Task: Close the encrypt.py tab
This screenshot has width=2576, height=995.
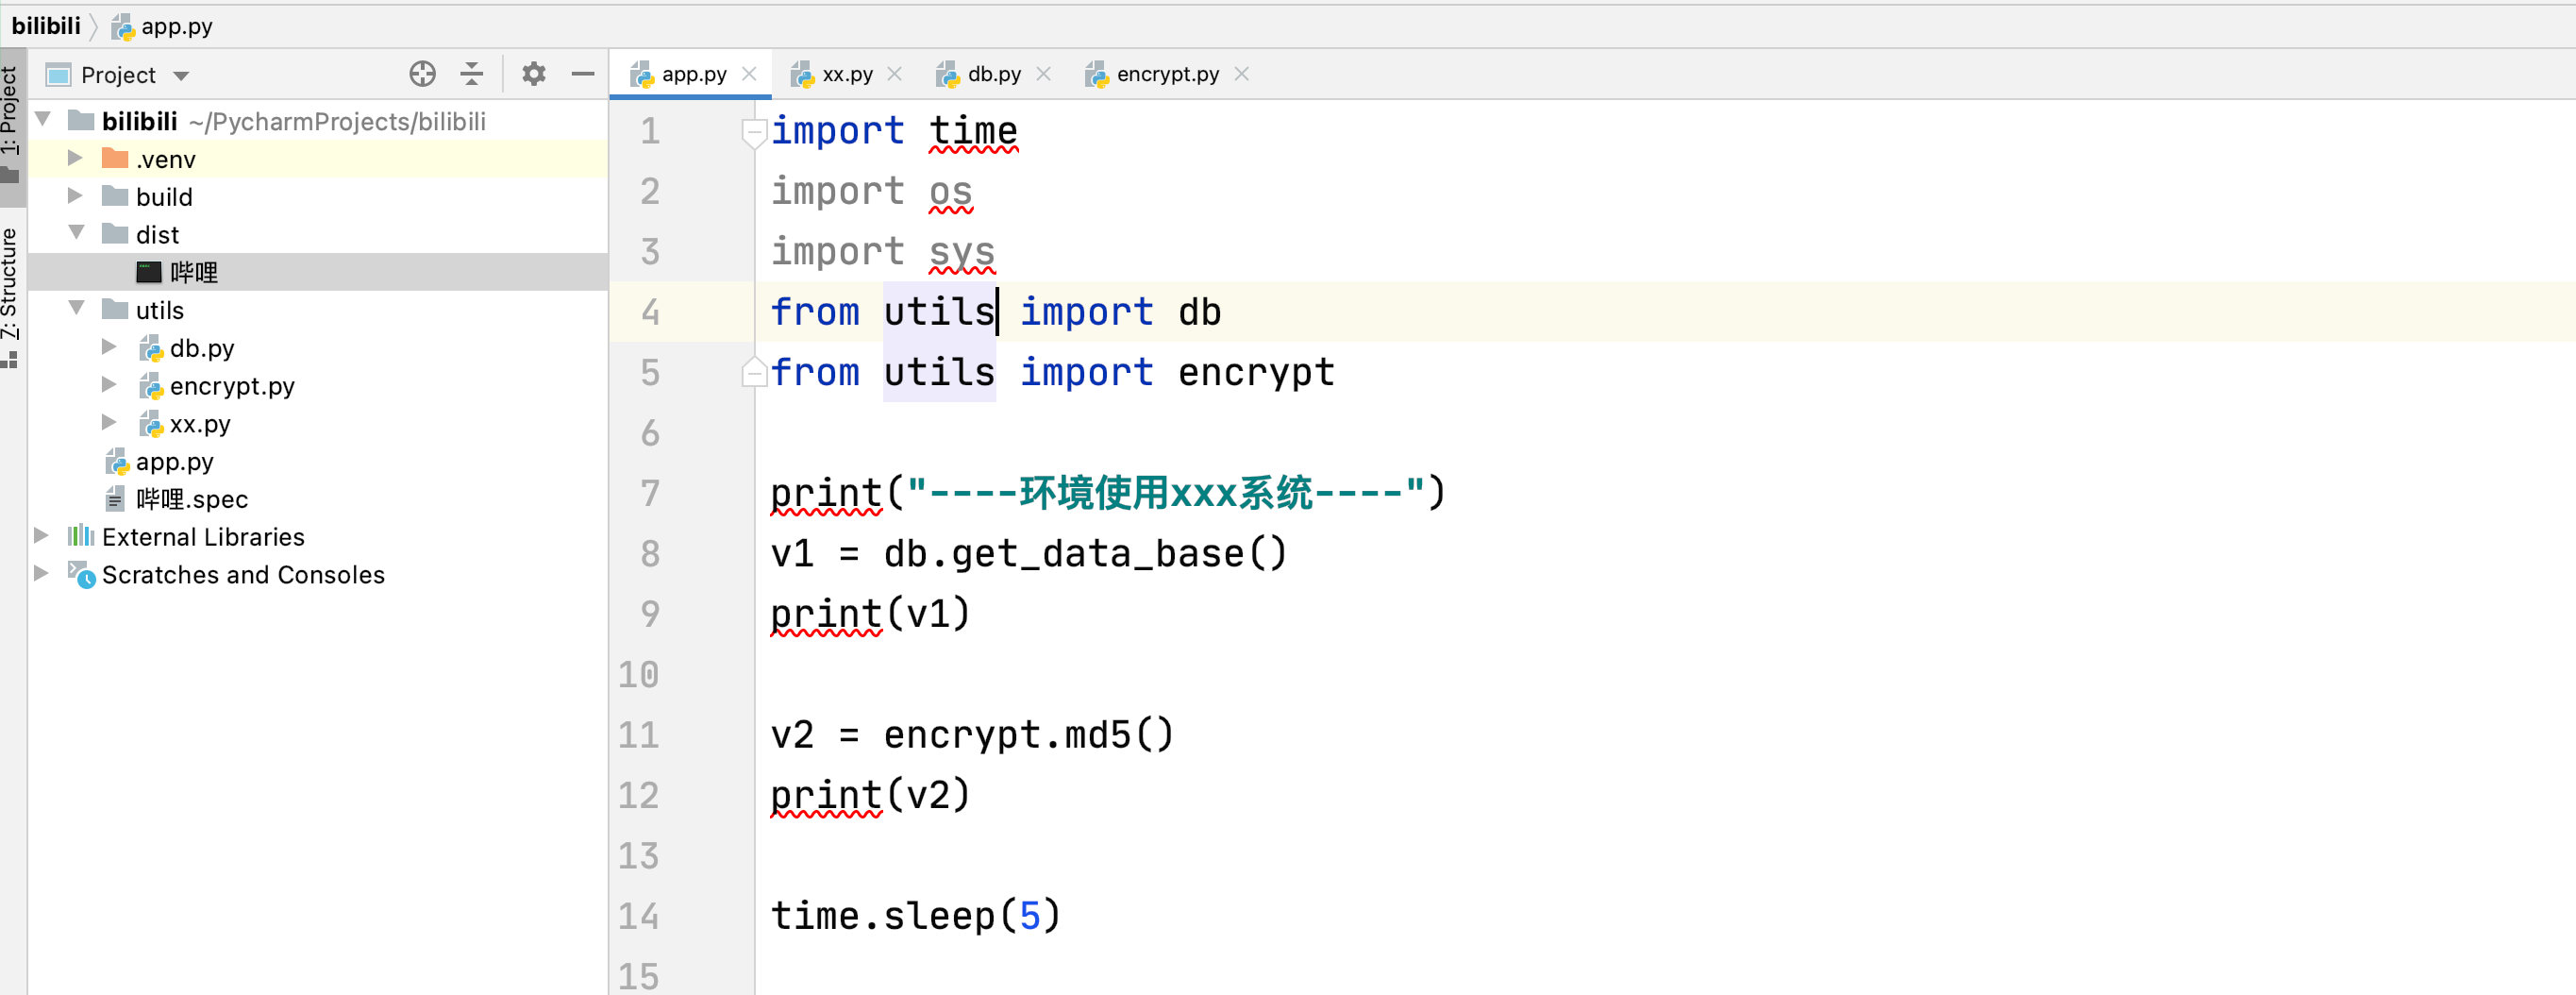Action: tap(1241, 74)
